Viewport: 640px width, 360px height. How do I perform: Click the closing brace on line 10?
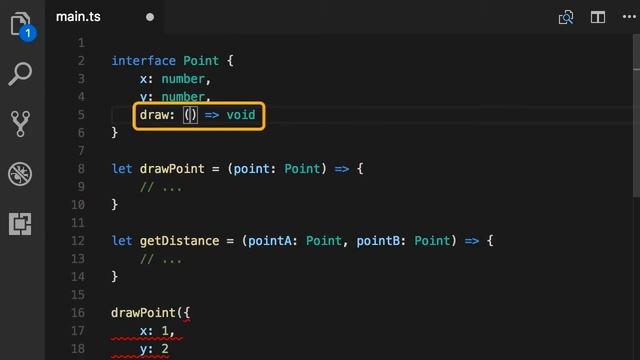[115, 204]
